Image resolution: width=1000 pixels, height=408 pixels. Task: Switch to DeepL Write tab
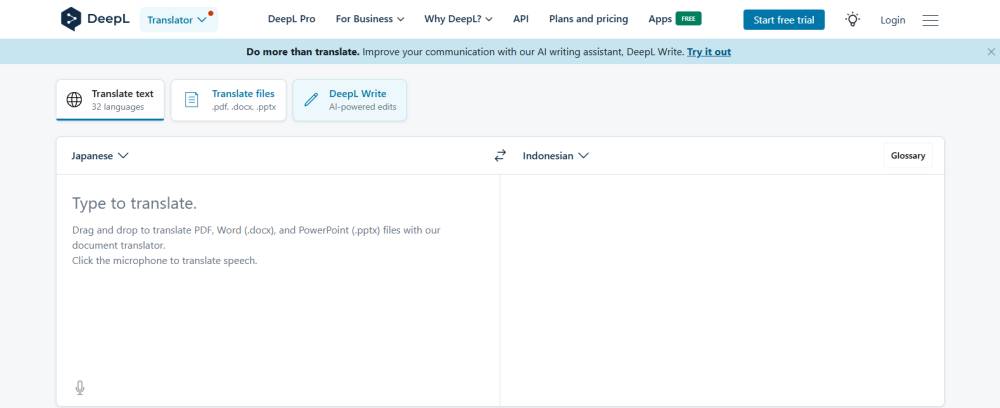coord(349,100)
